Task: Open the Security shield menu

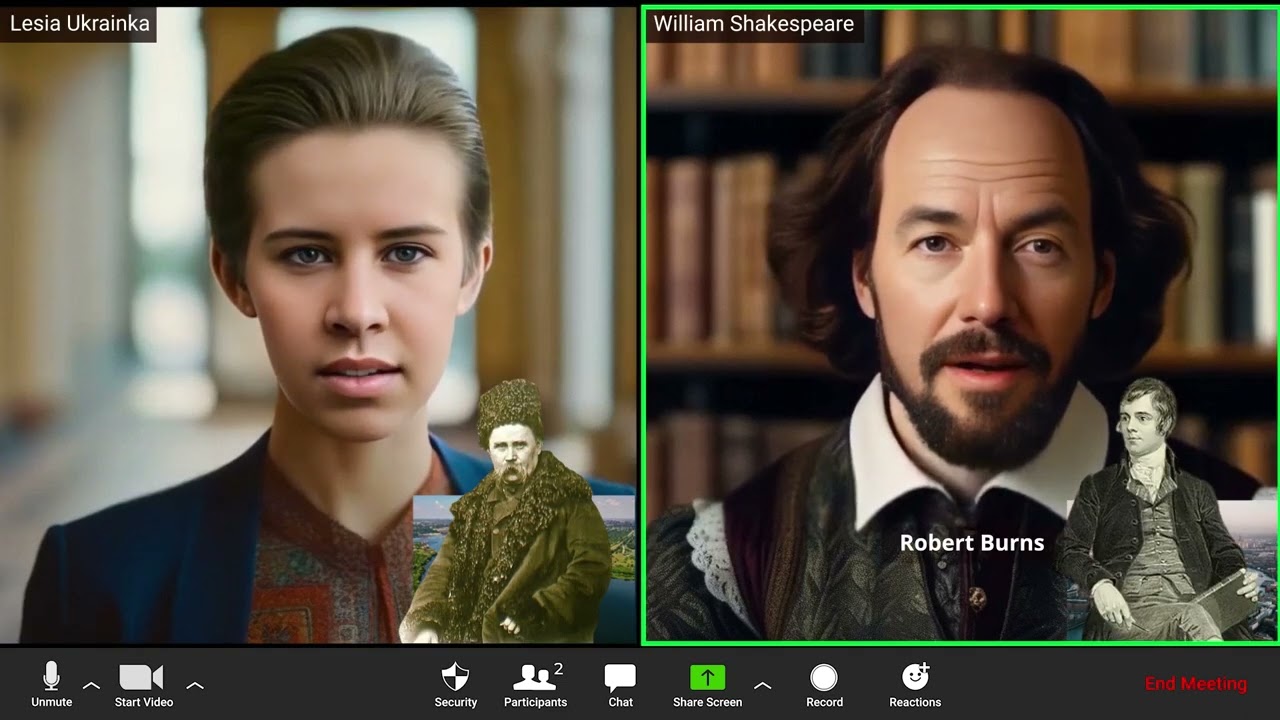Action: pos(455,684)
